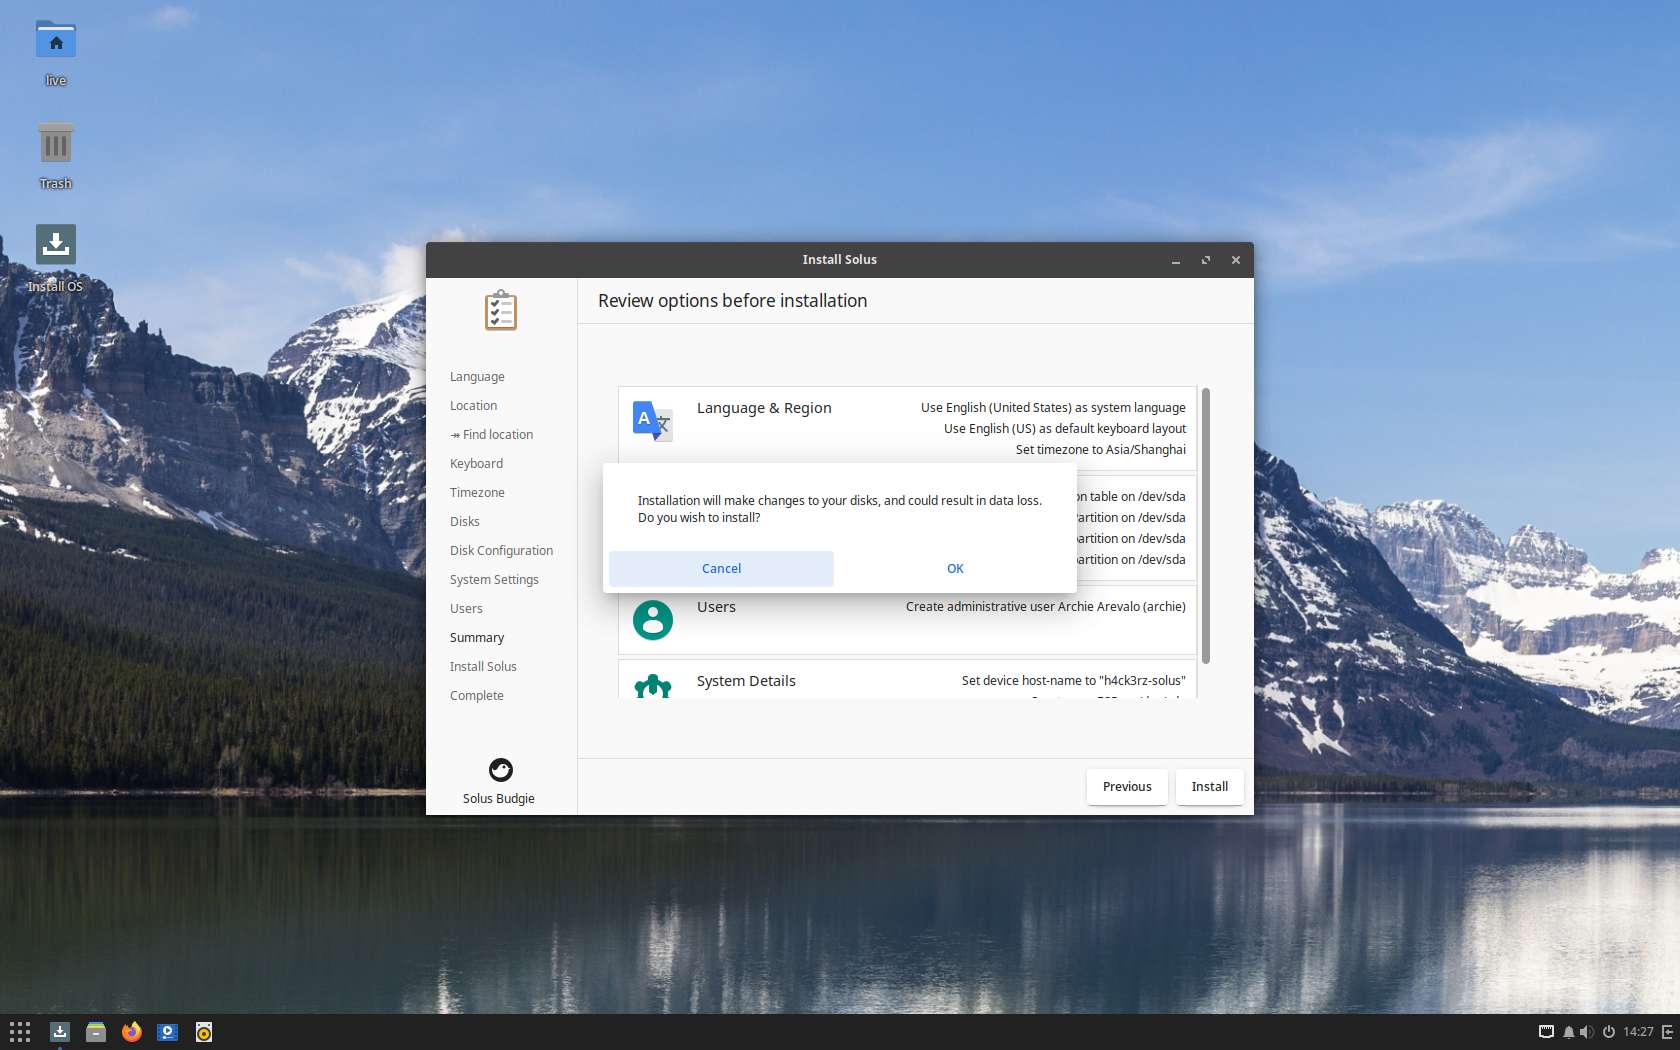Open the power menu in tray
Viewport: 1680px width, 1050px height.
1609,1032
